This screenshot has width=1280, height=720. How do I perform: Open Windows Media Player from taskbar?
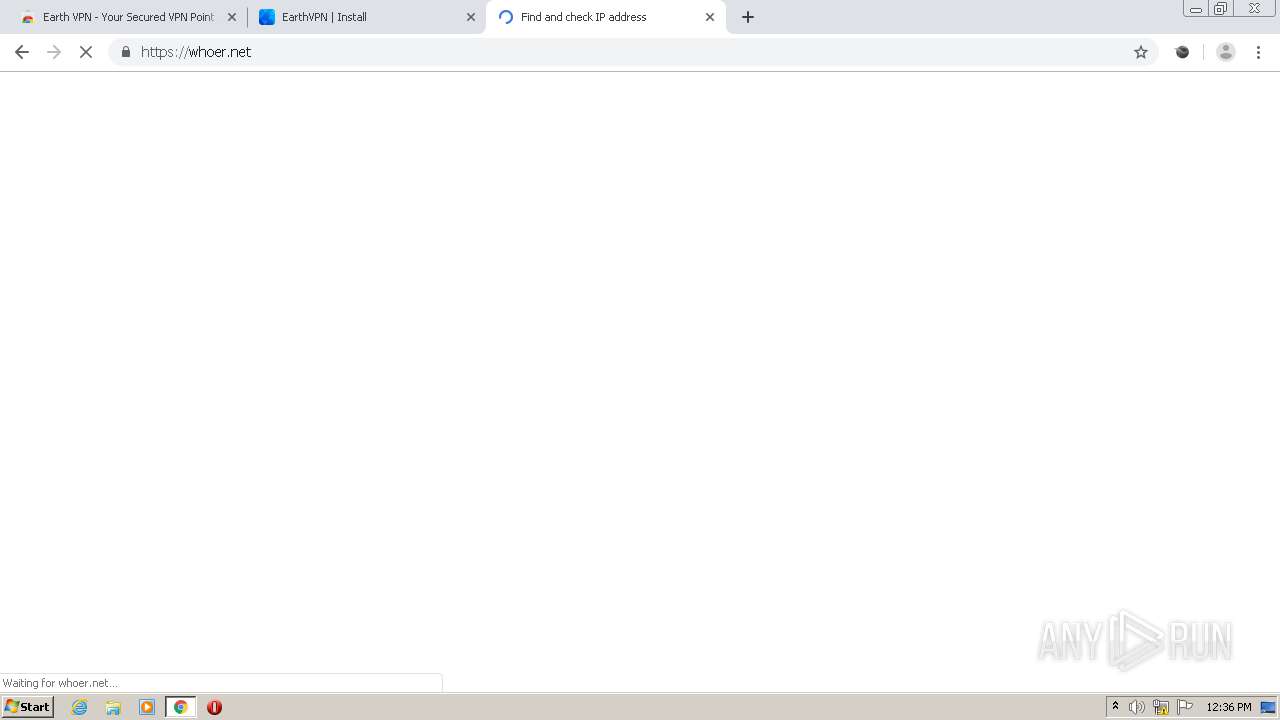click(x=147, y=707)
